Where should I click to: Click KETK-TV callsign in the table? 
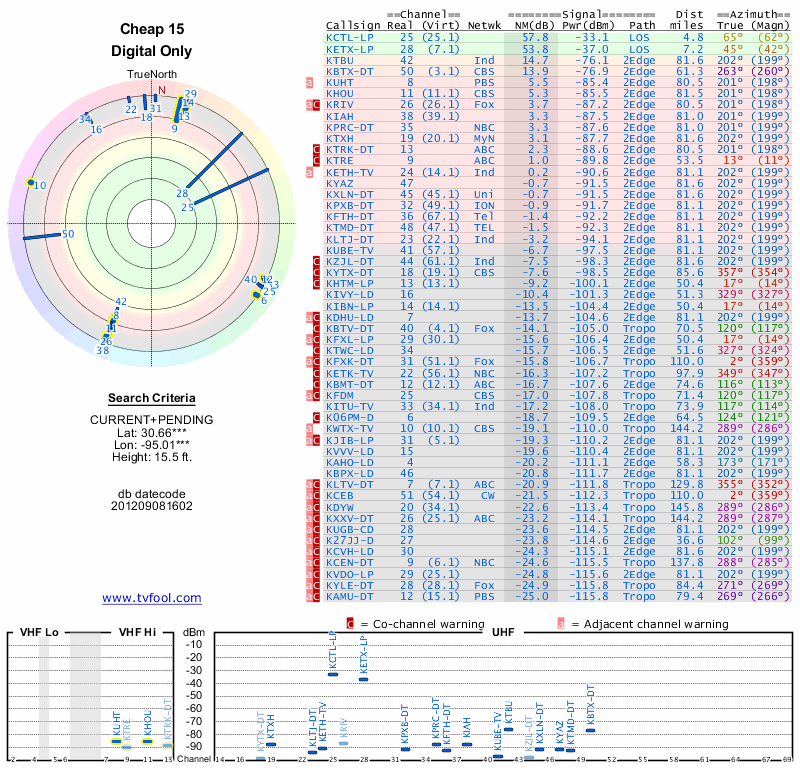click(x=349, y=374)
